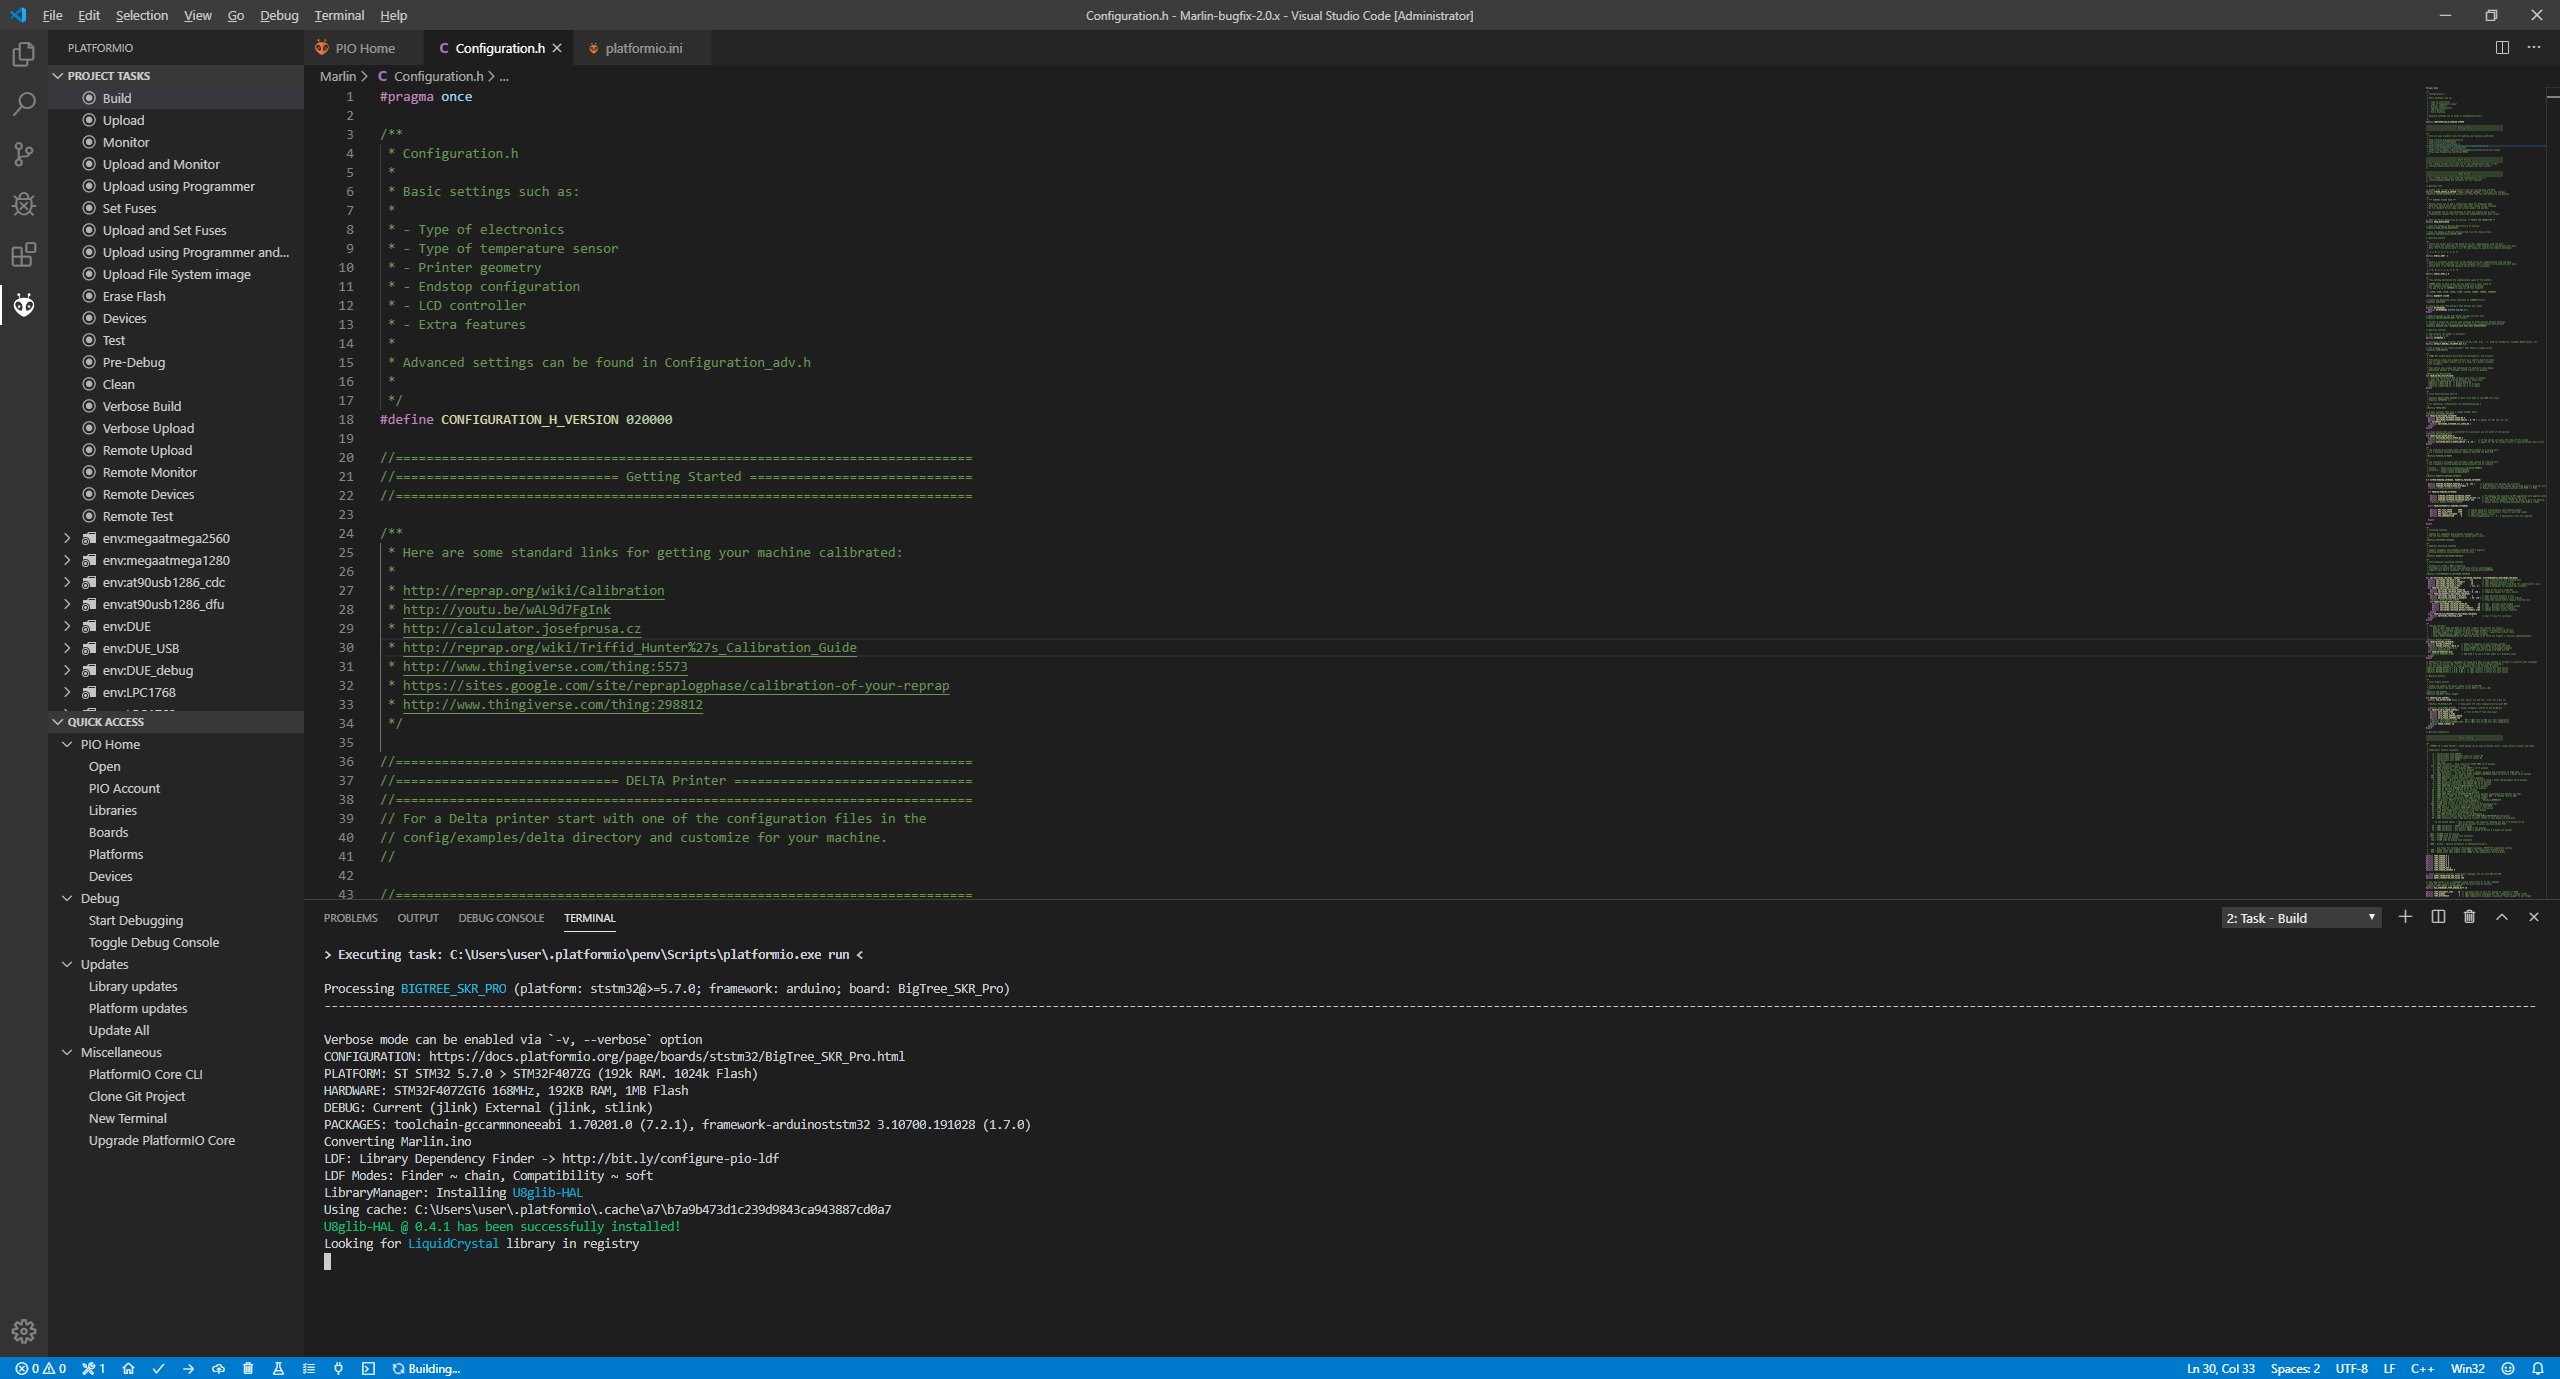Switch to the platformio.ini tab
2560x1379 pixels.
(x=642, y=48)
